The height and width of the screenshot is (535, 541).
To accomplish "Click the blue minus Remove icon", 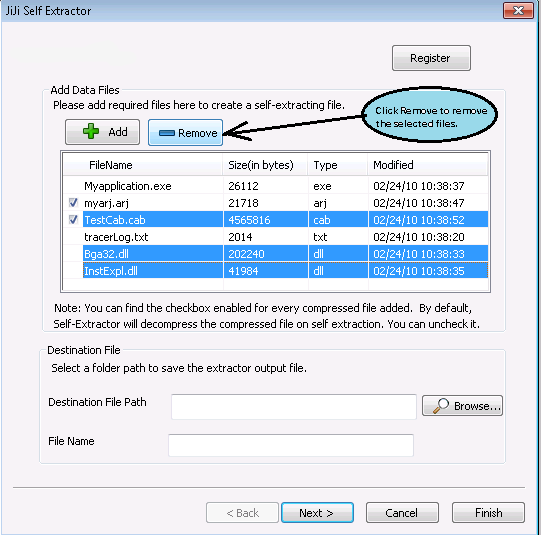I will point(167,133).
